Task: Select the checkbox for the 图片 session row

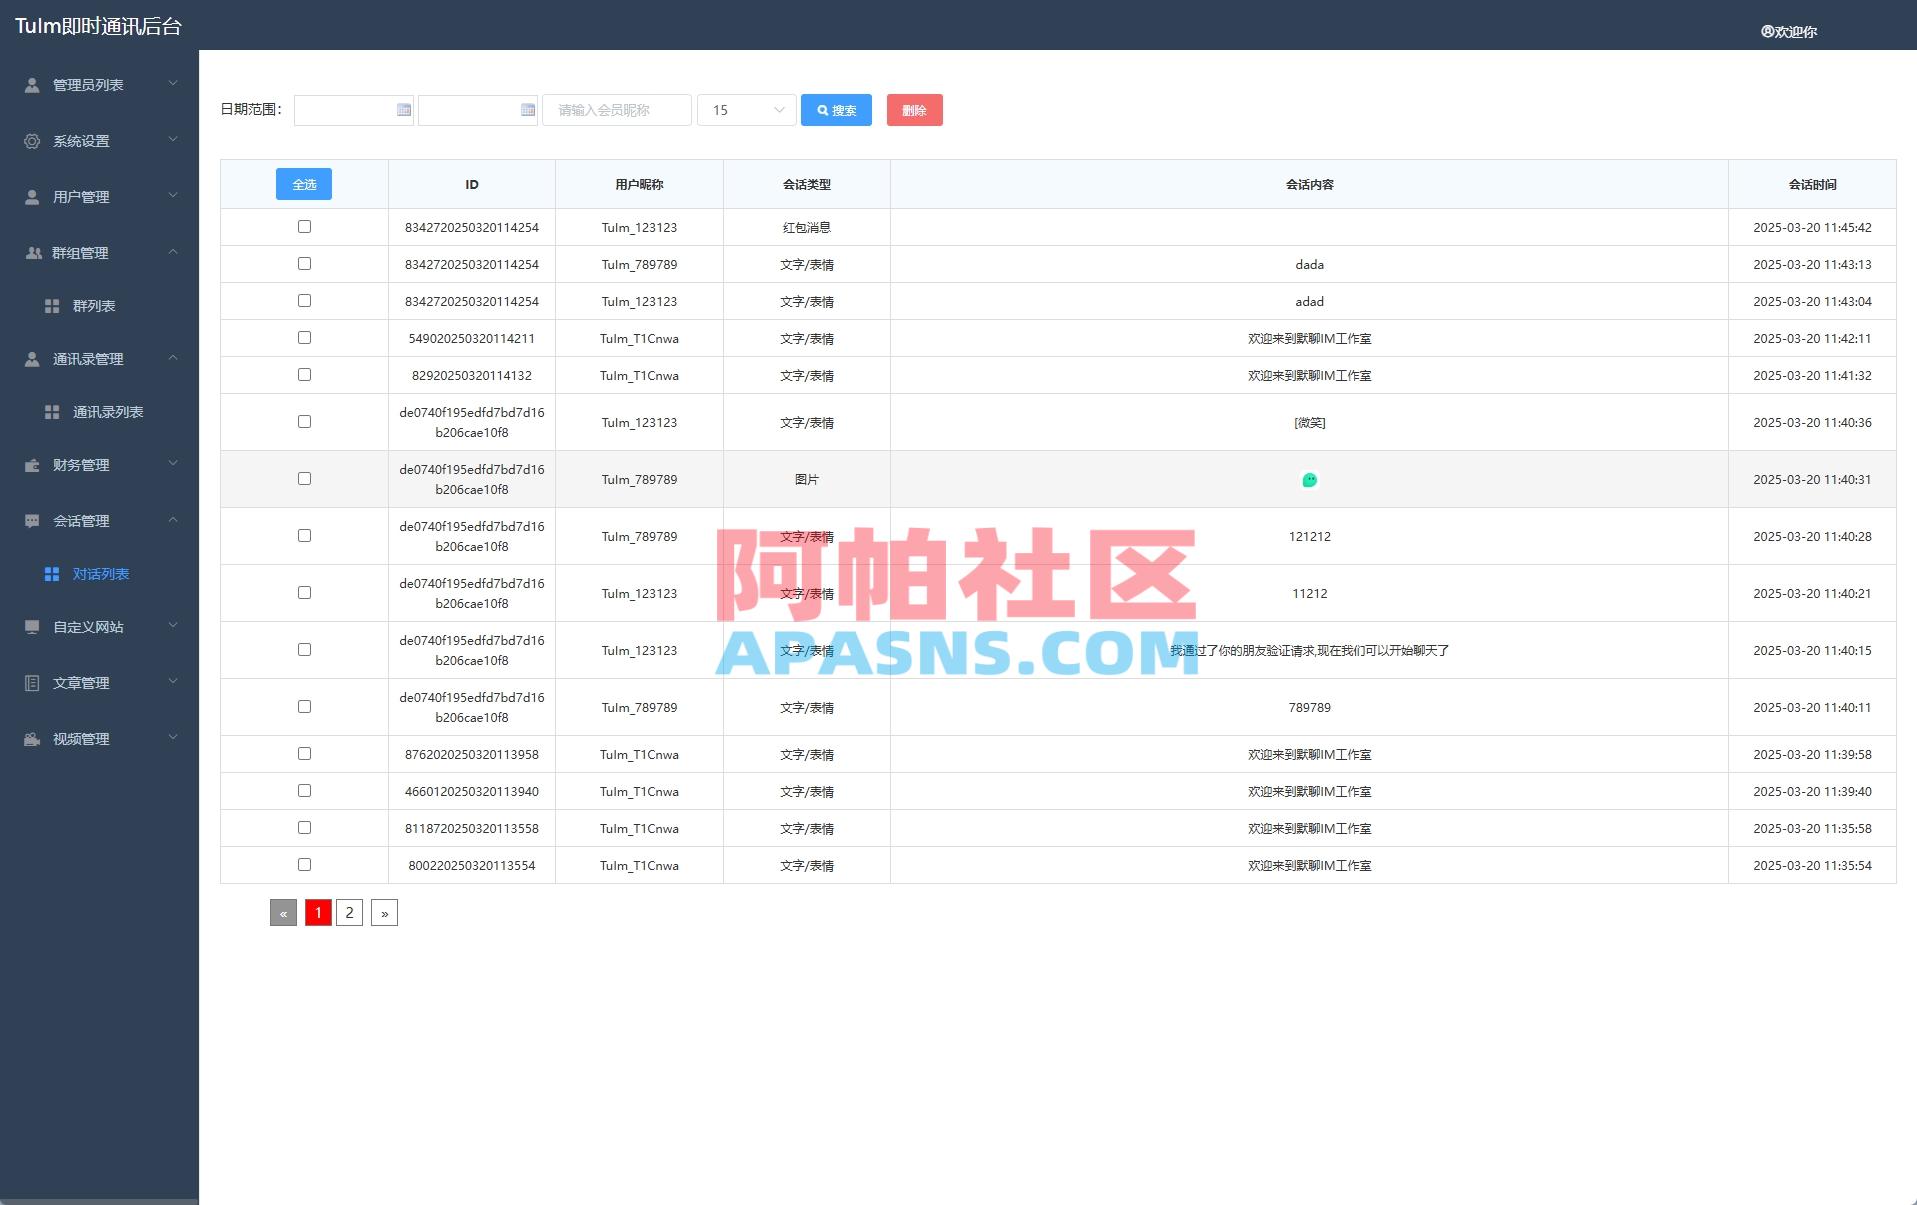Action: pyautogui.click(x=304, y=478)
